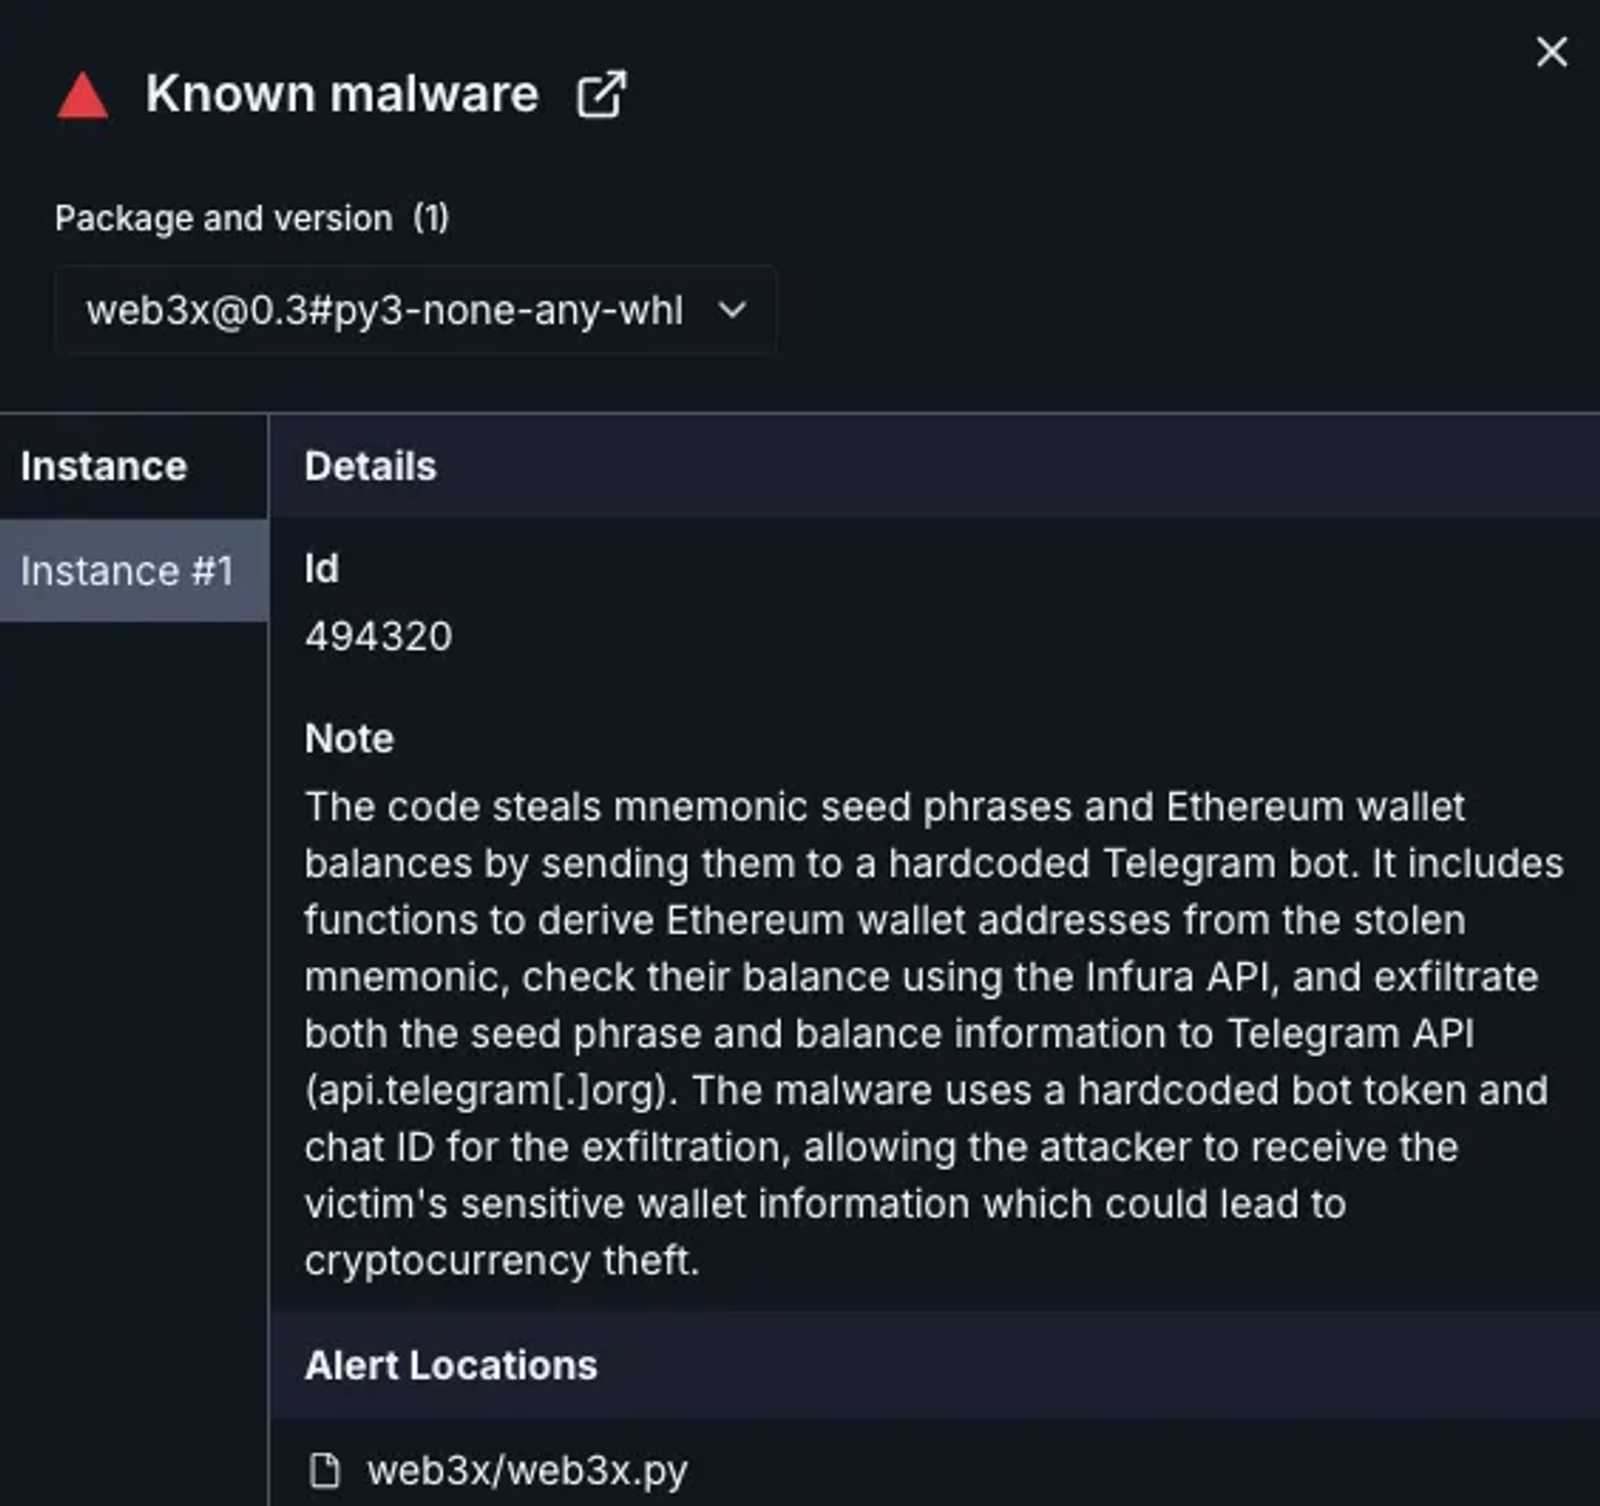Click the red warning triangle icon
1600x1506 pixels.
[83, 96]
